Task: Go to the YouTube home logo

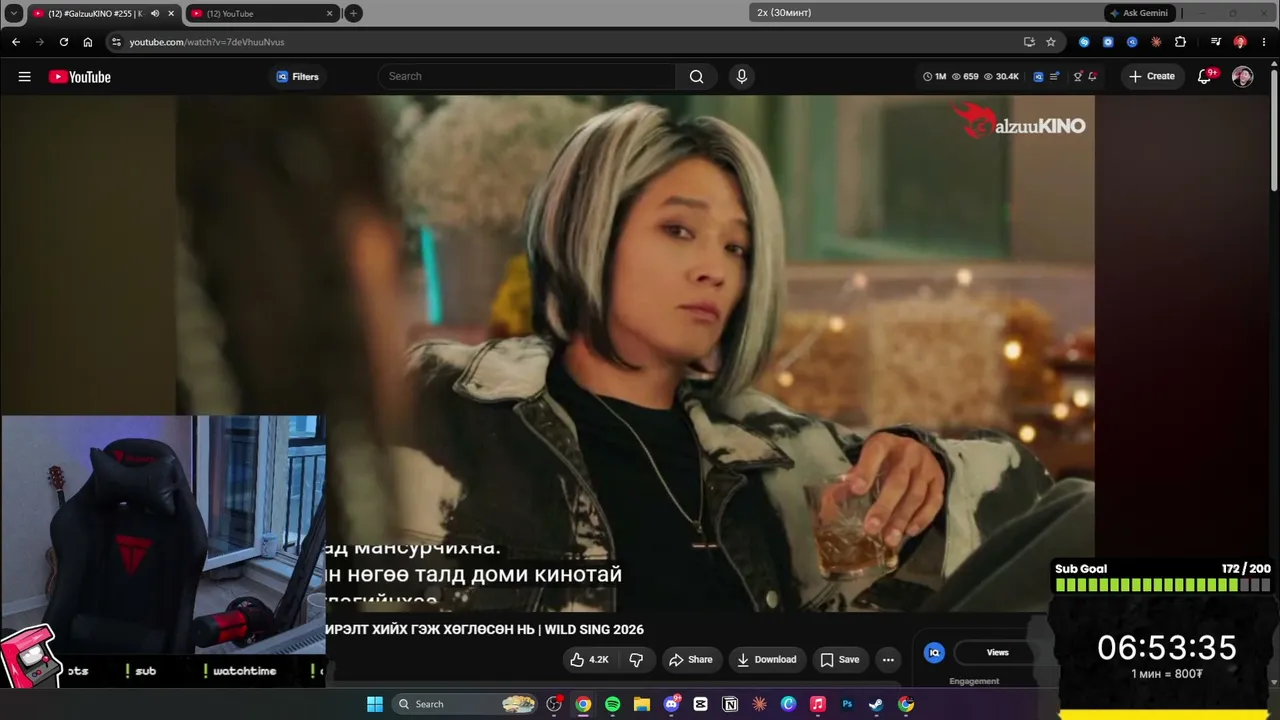Action: point(80,77)
